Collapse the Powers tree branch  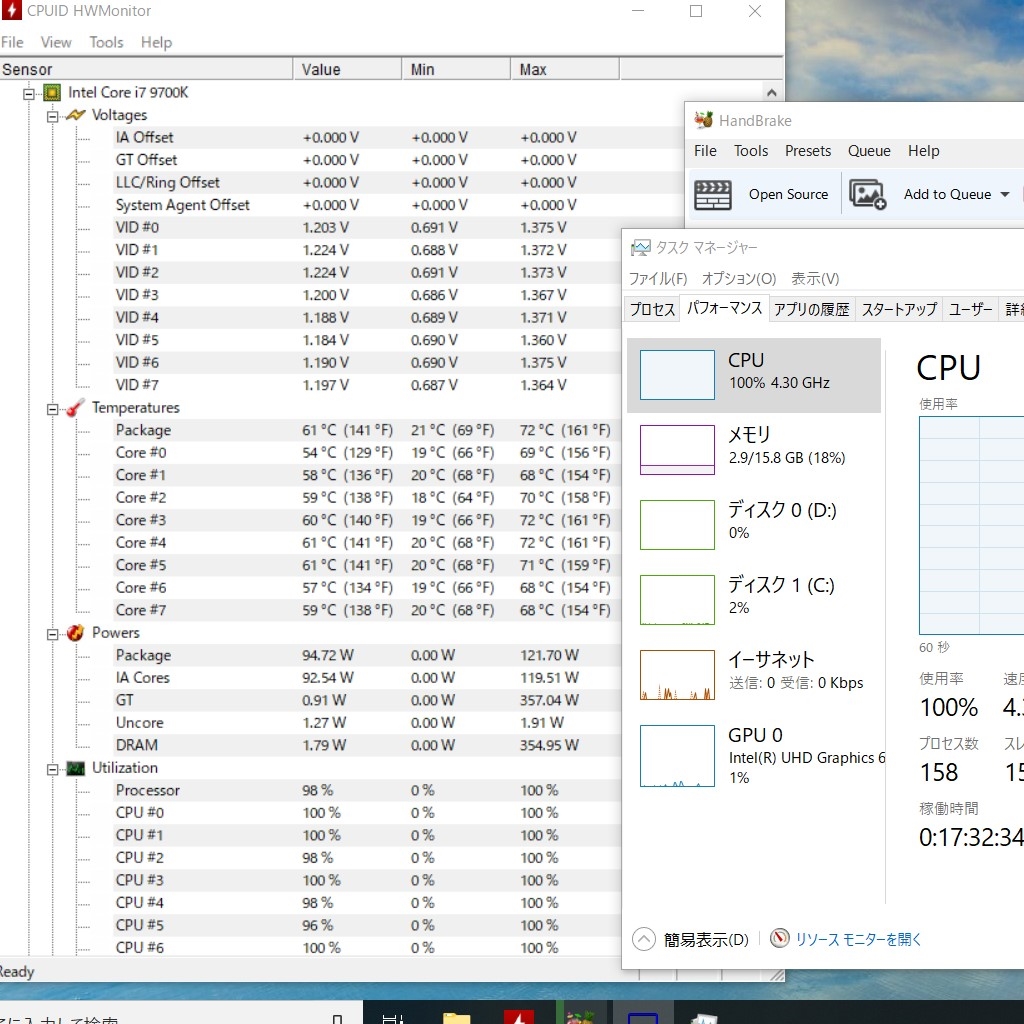click(52, 634)
